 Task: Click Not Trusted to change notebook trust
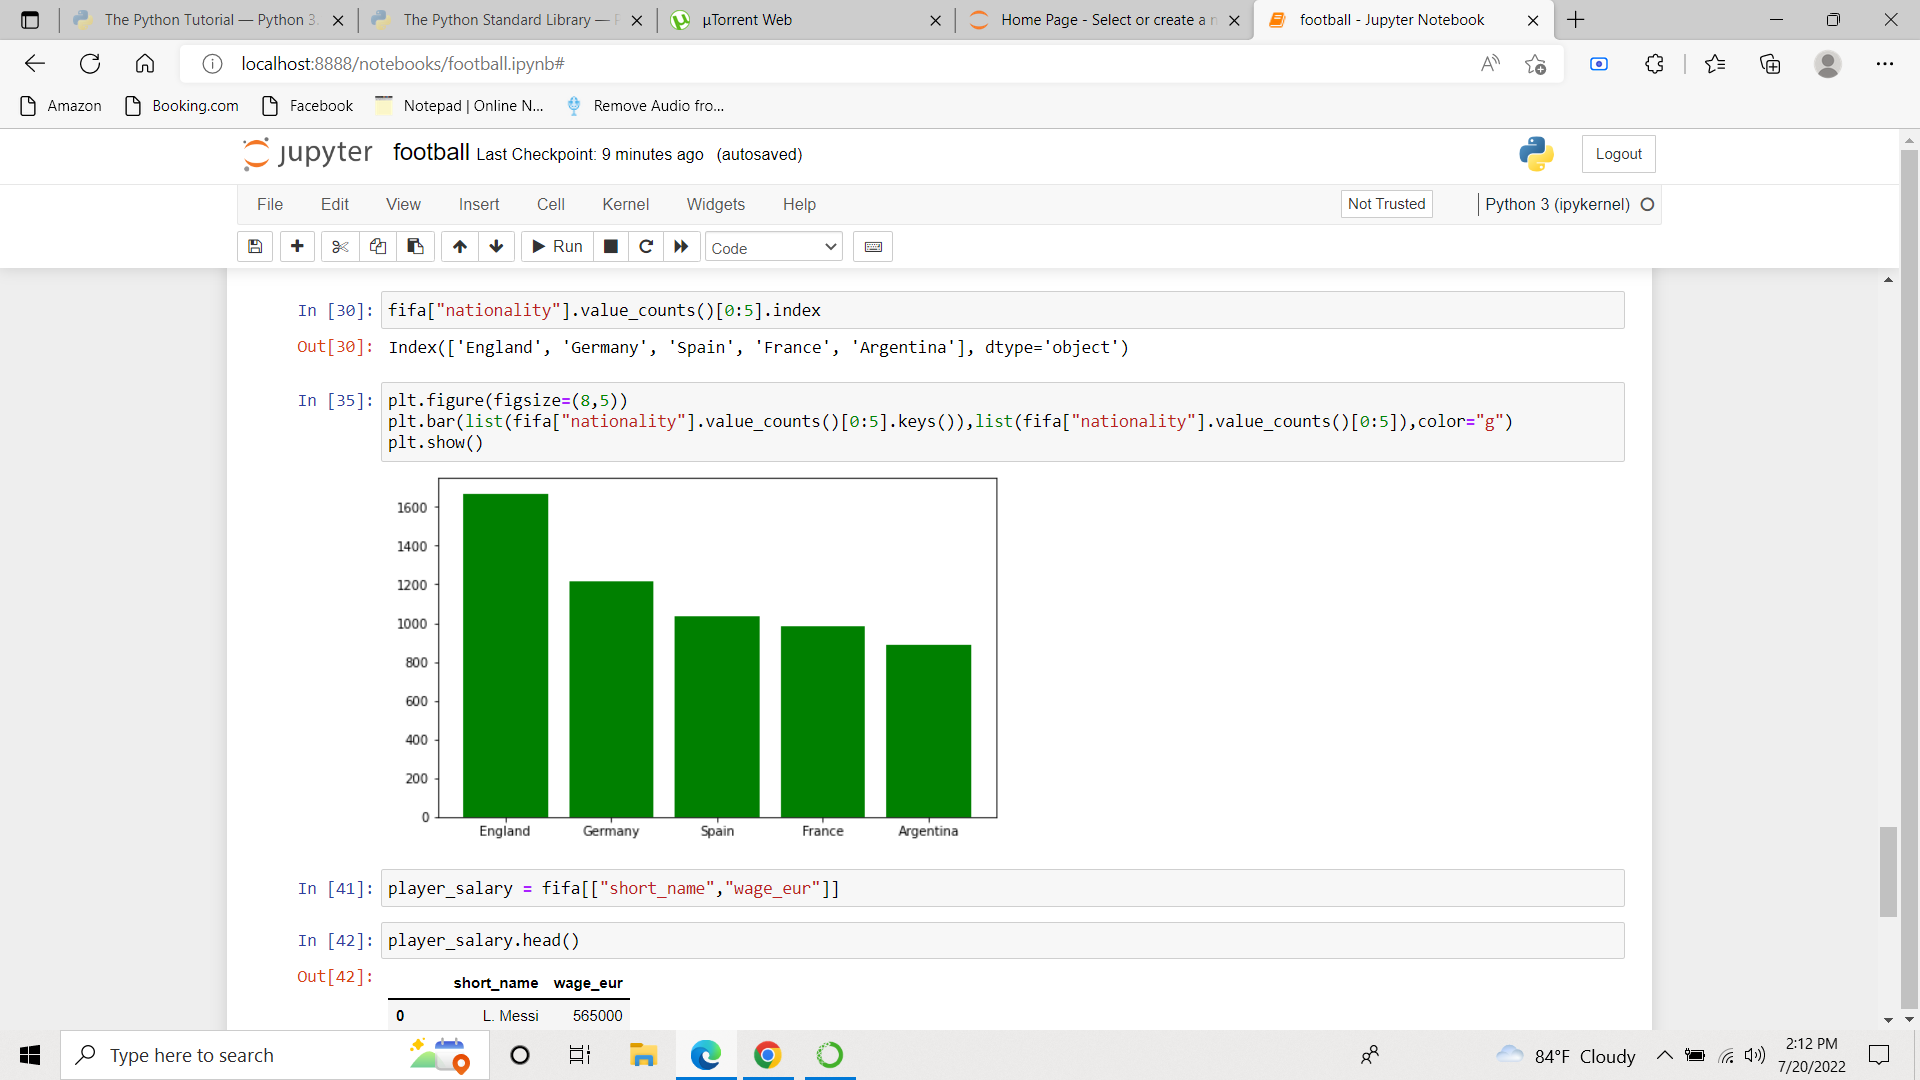pyautogui.click(x=1386, y=204)
